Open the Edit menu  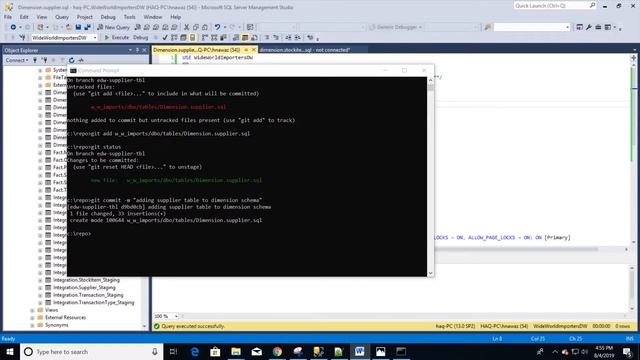[x=24, y=17]
